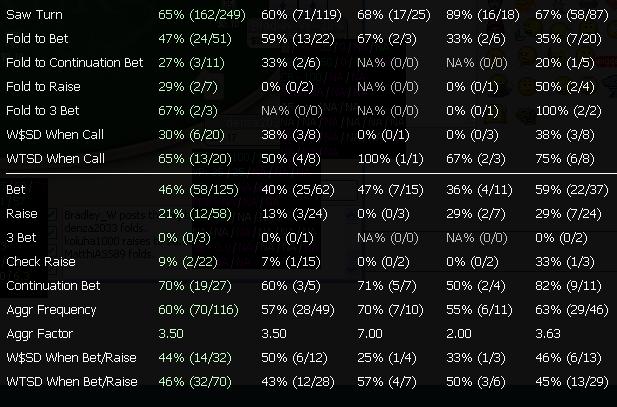Click the smiley at the Fold to Raise row

(x=607, y=88)
